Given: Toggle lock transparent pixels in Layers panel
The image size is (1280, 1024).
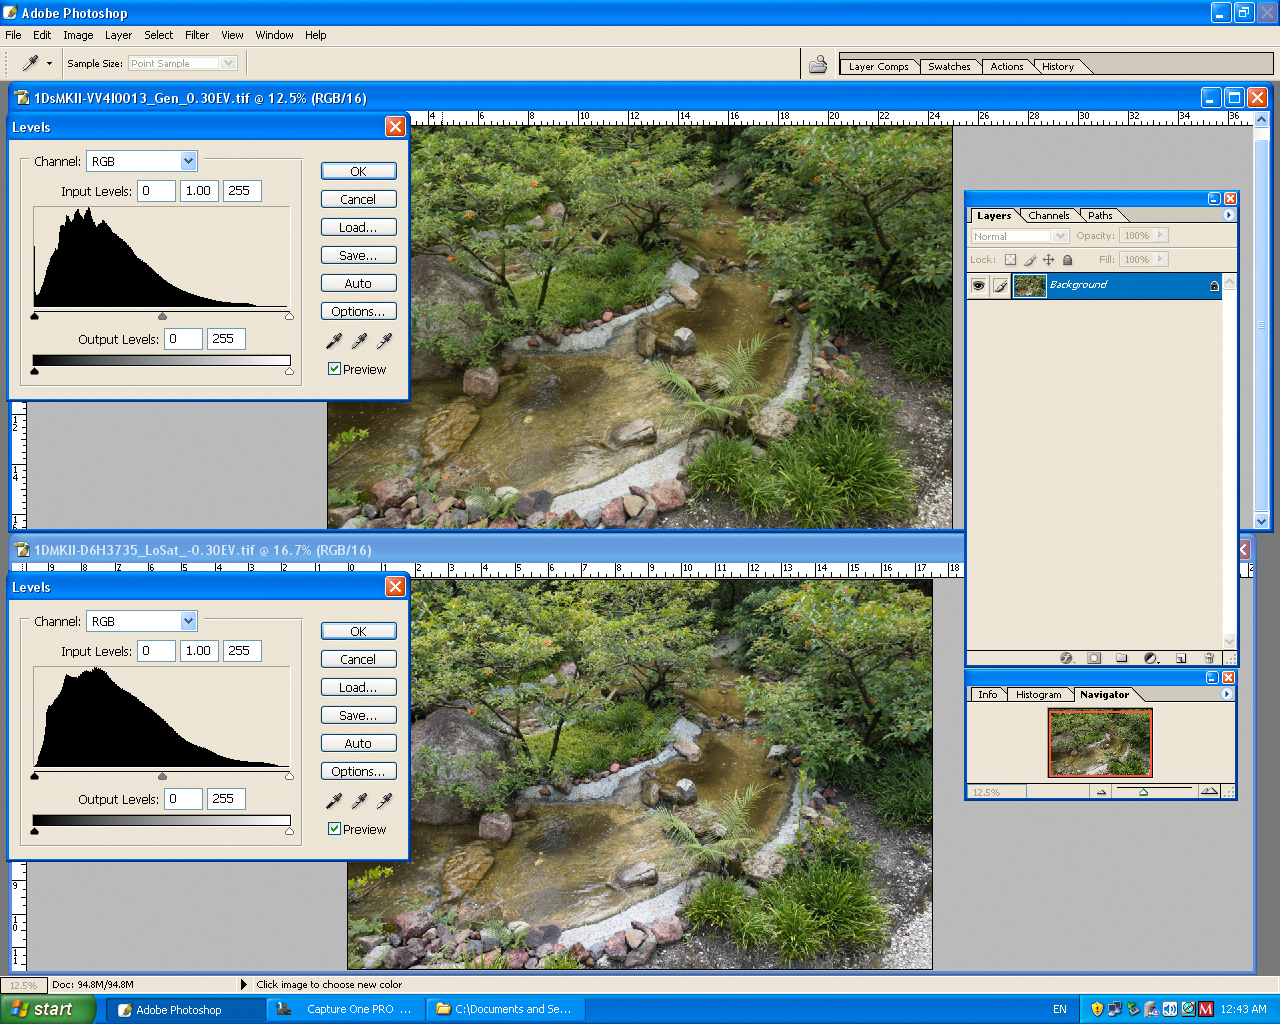Looking at the screenshot, I should (1010, 260).
